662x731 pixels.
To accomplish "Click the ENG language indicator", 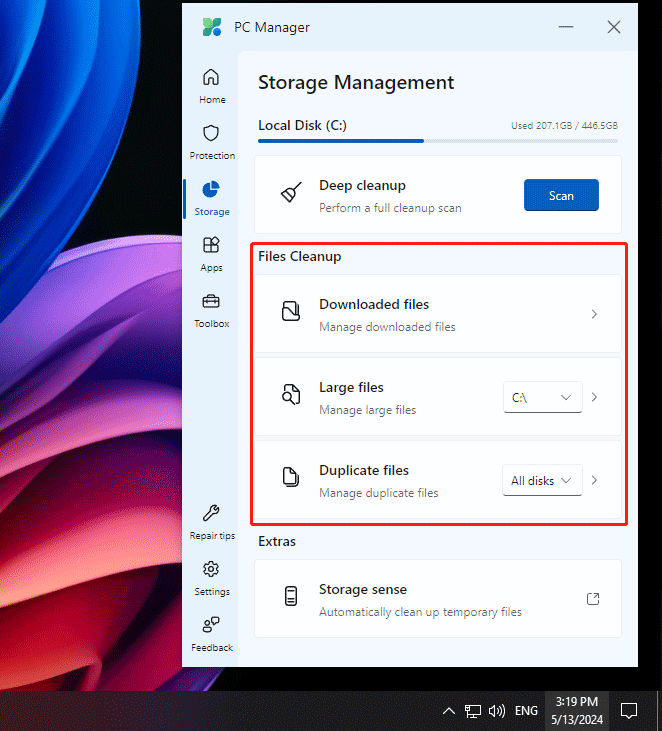I will pyautogui.click(x=526, y=710).
